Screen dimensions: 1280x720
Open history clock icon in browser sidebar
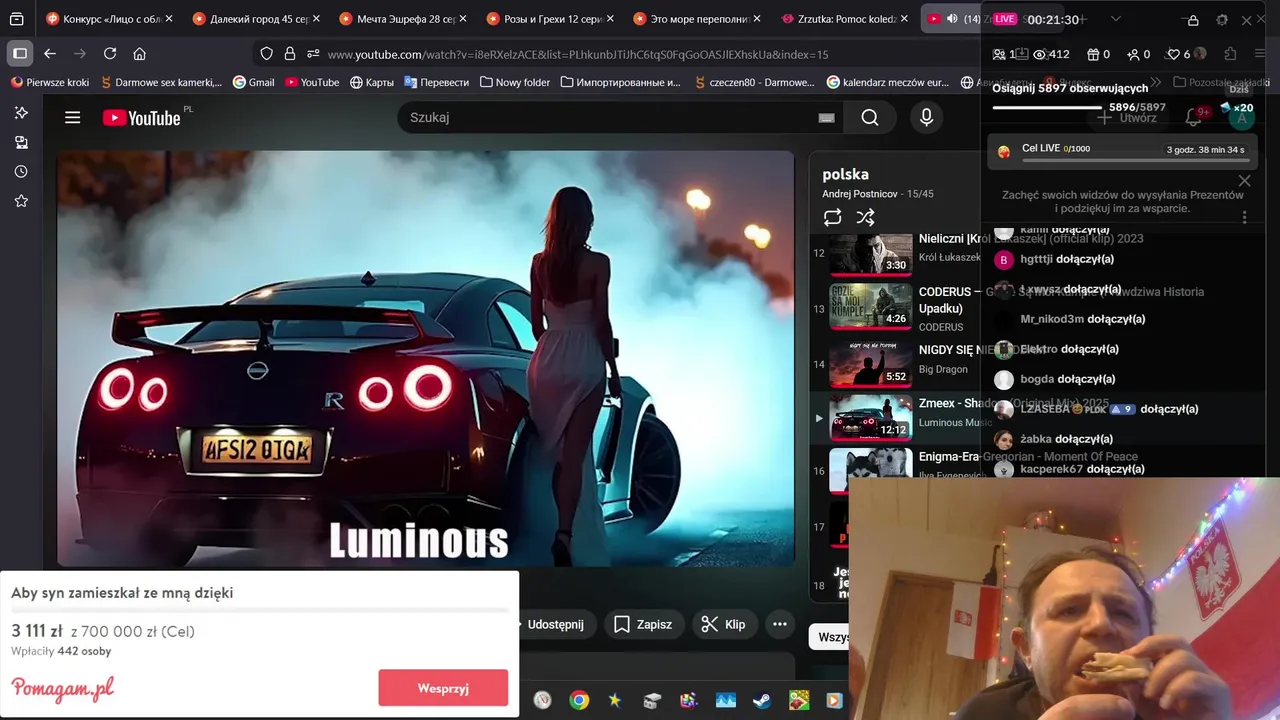click(x=21, y=172)
